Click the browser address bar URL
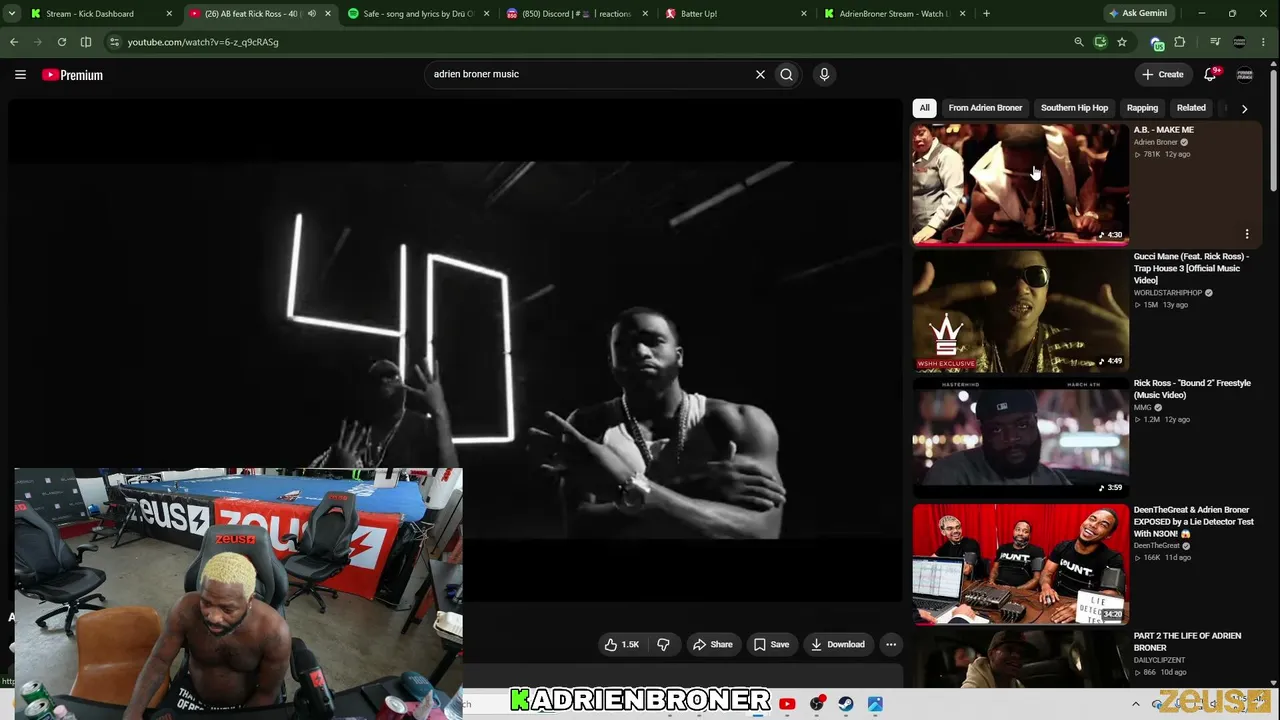 203,42
